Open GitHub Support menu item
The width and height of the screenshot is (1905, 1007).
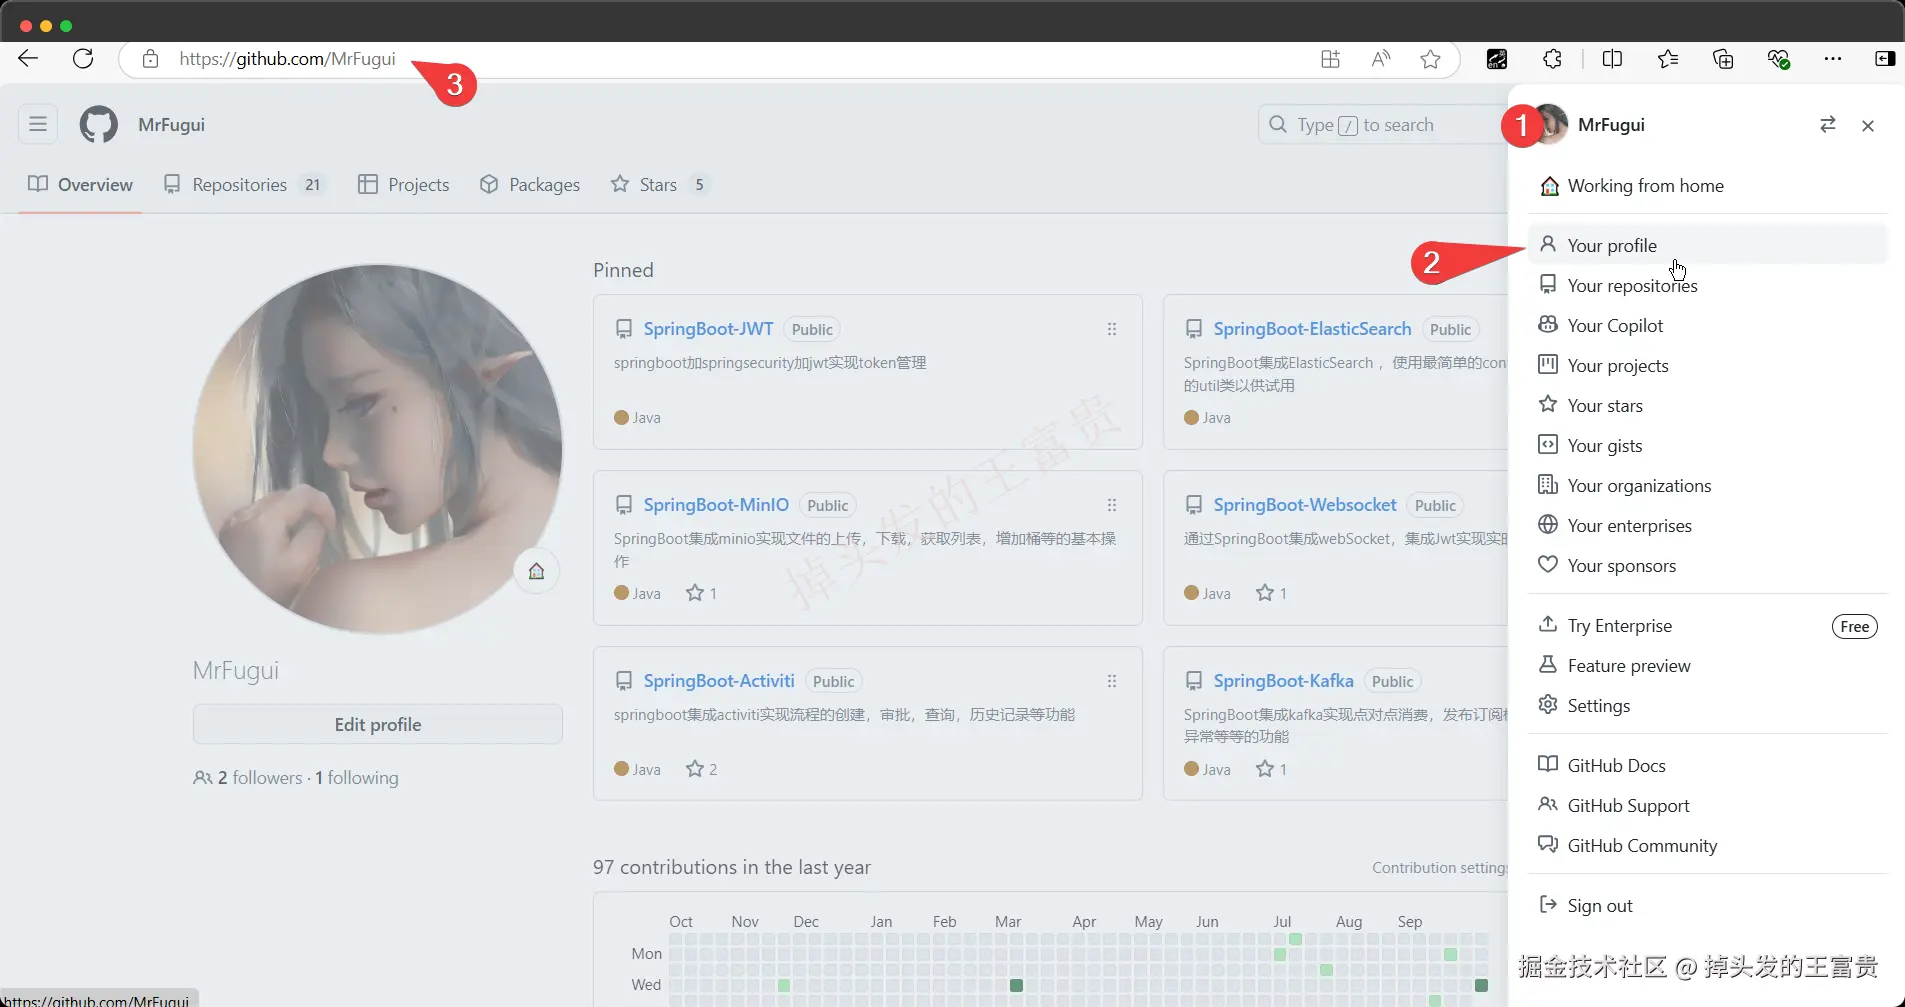coord(1707,805)
